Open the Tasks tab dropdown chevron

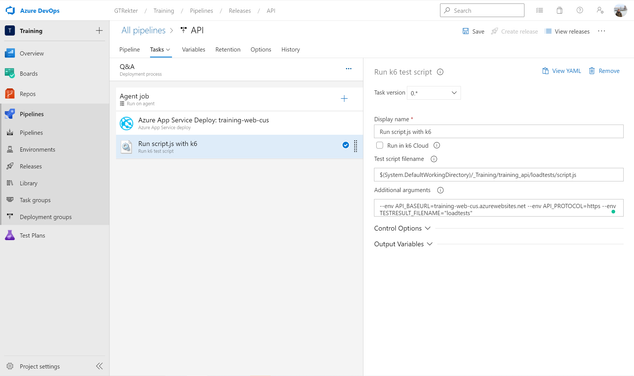(x=168, y=50)
